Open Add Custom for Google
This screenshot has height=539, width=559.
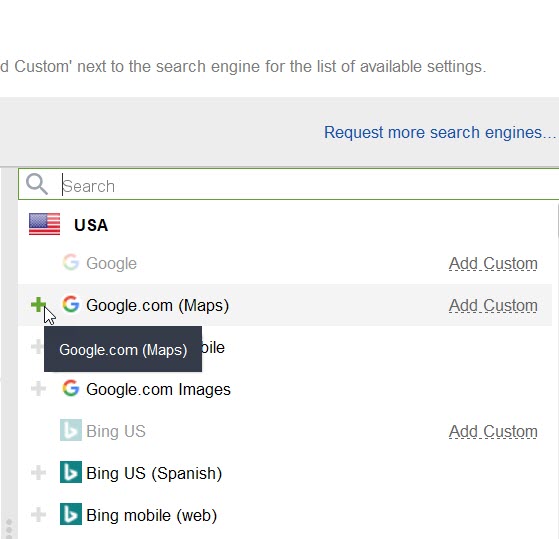(493, 264)
